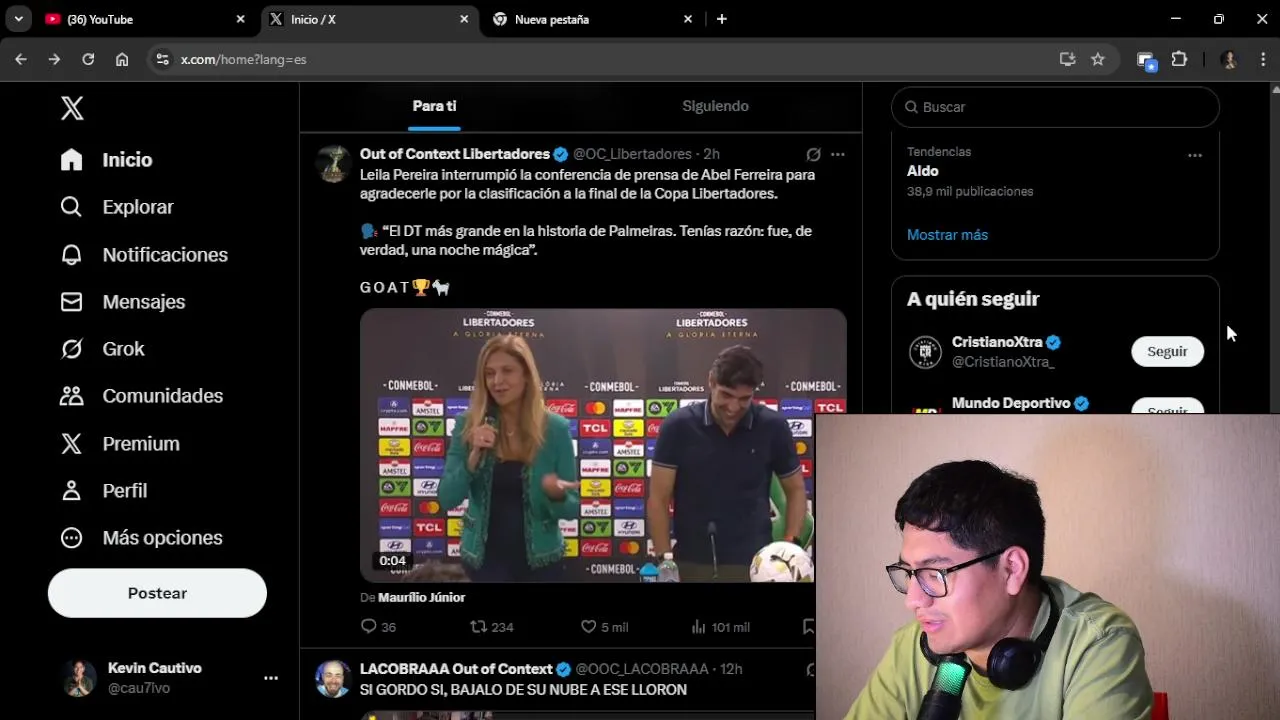
Task: Reply to the post with 36 comments
Action: coord(378,627)
